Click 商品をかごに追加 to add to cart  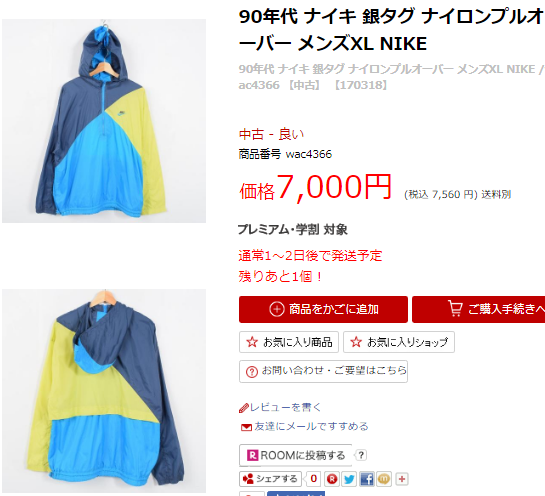[323, 309]
